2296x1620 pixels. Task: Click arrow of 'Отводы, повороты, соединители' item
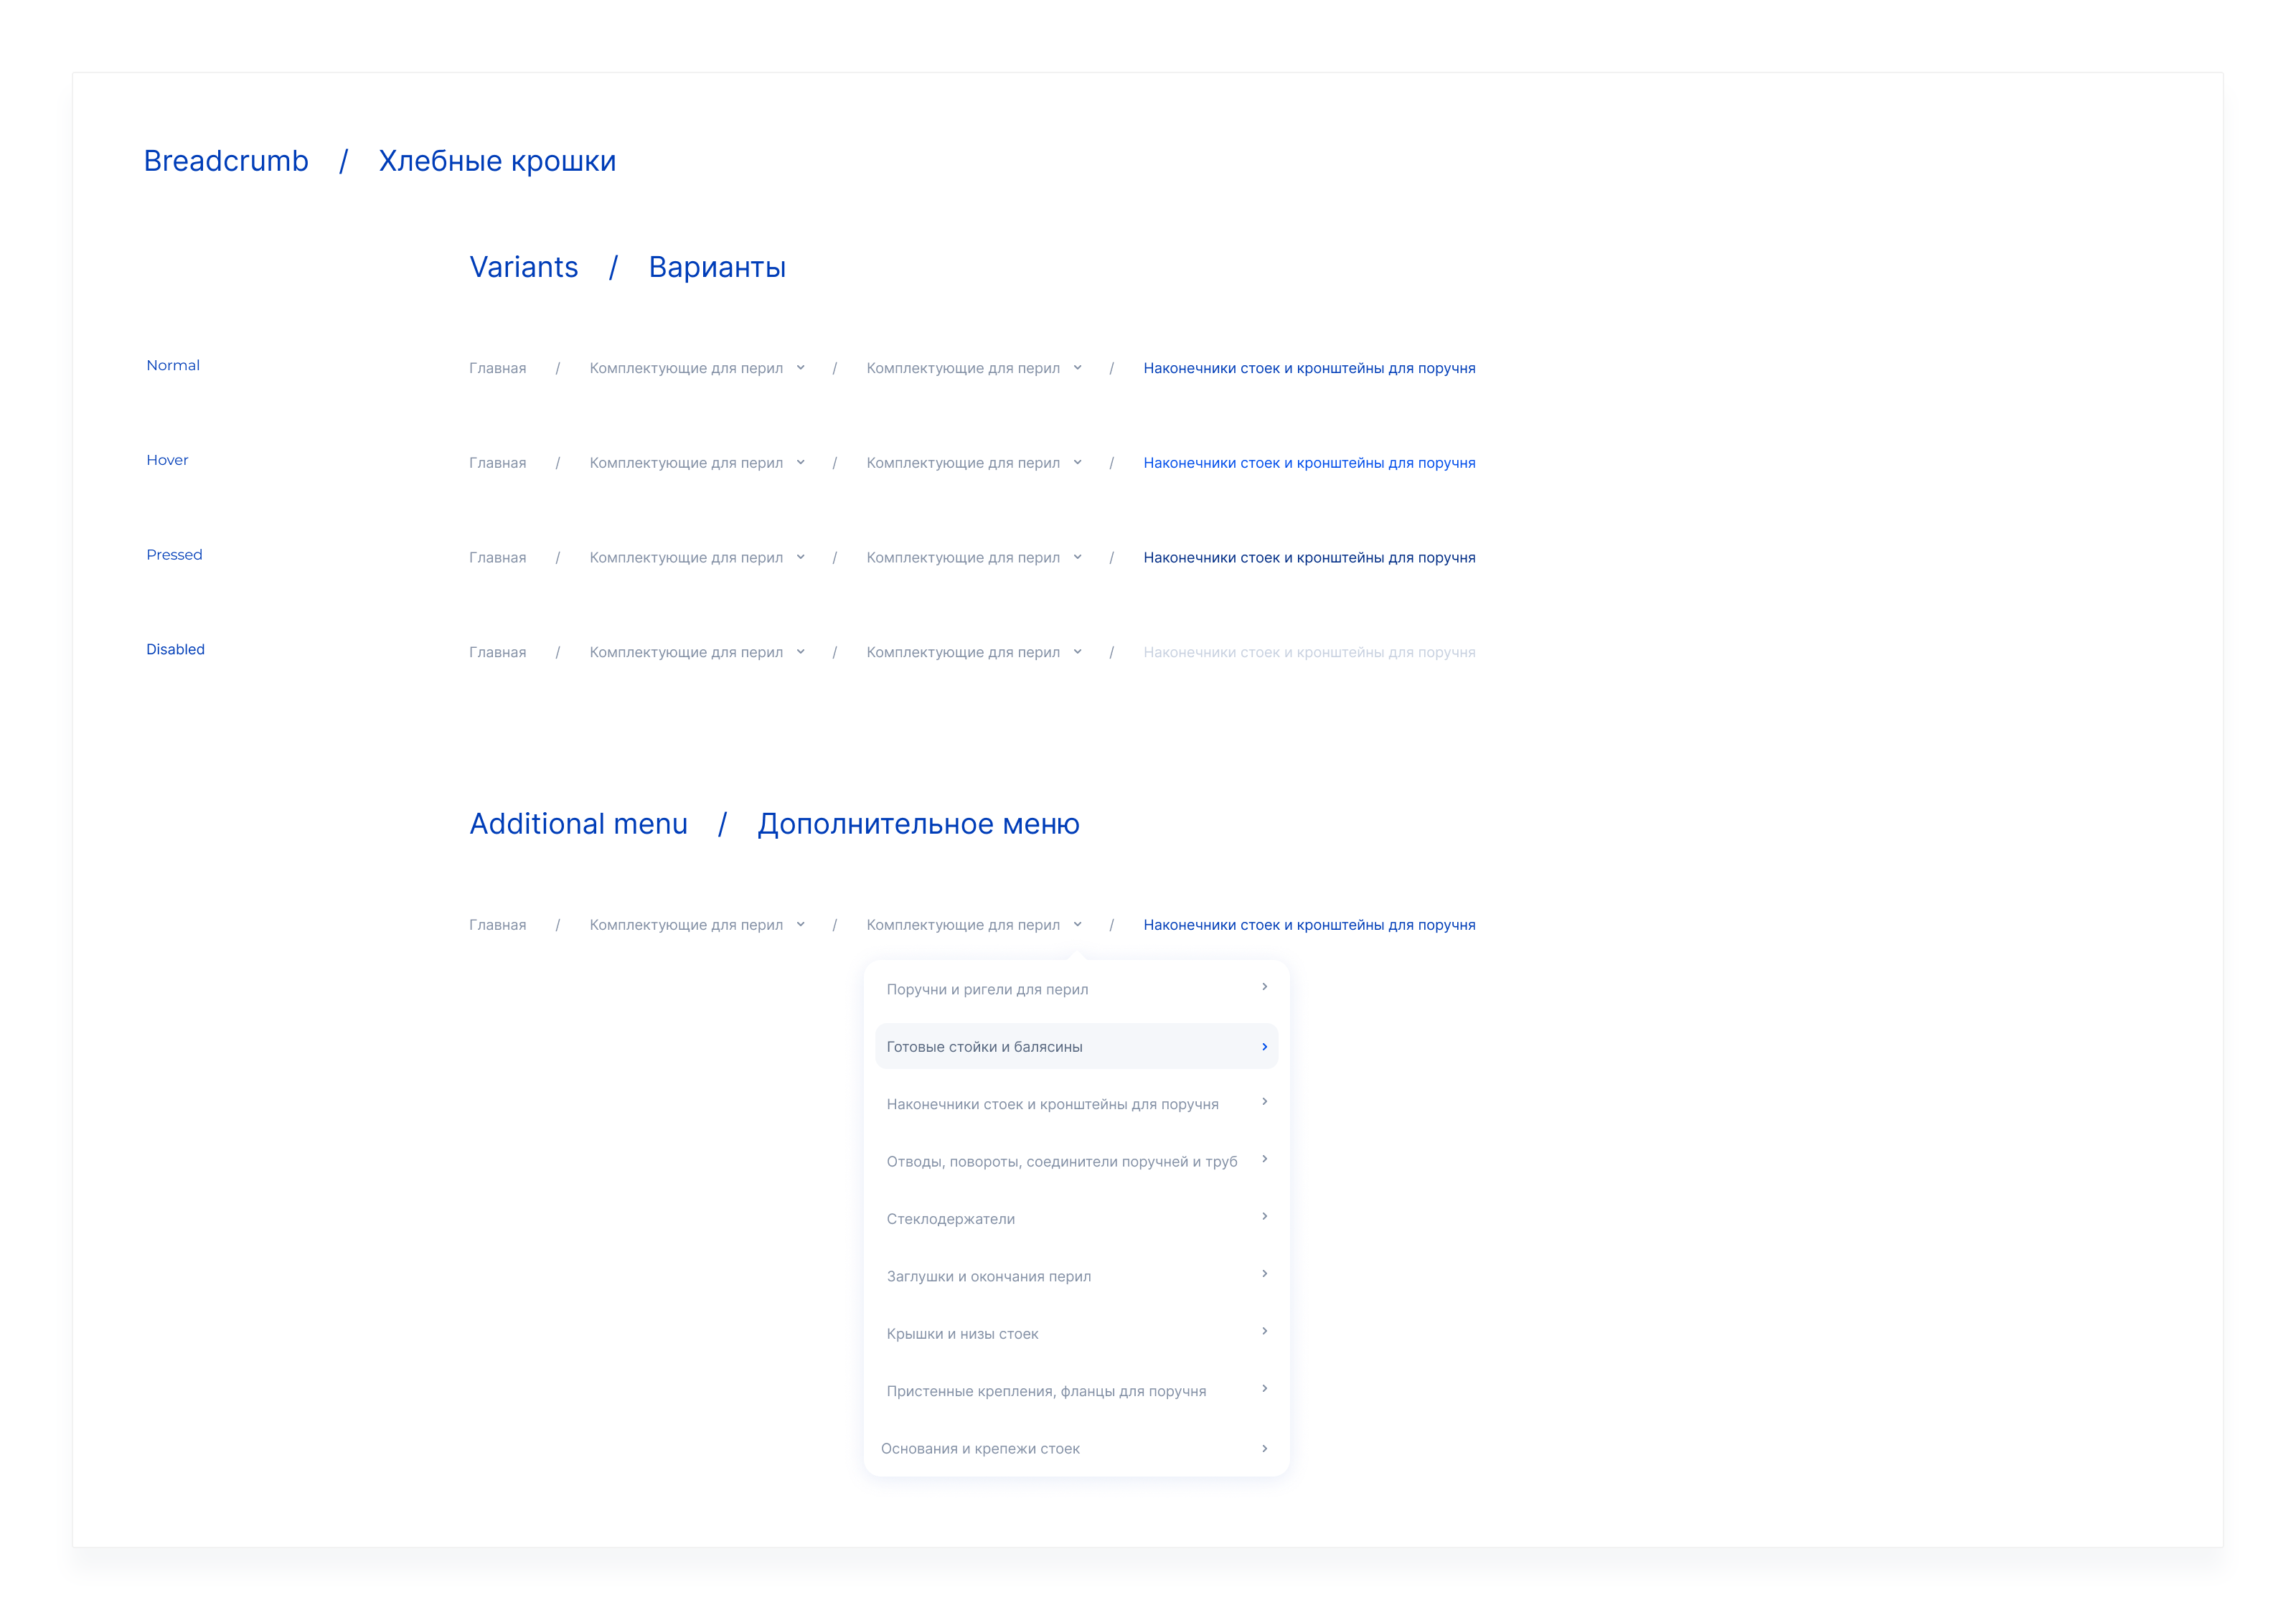[1264, 1159]
